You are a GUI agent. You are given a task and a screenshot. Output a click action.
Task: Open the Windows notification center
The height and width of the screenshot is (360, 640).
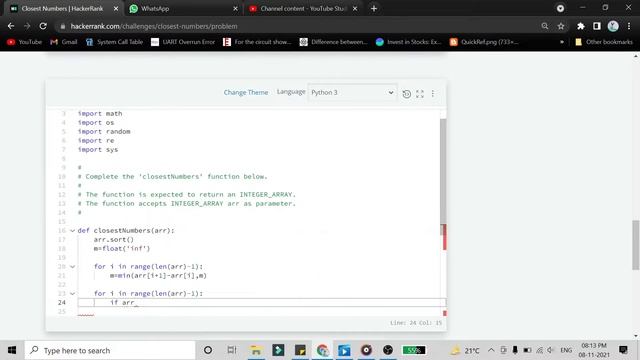(x=623, y=350)
